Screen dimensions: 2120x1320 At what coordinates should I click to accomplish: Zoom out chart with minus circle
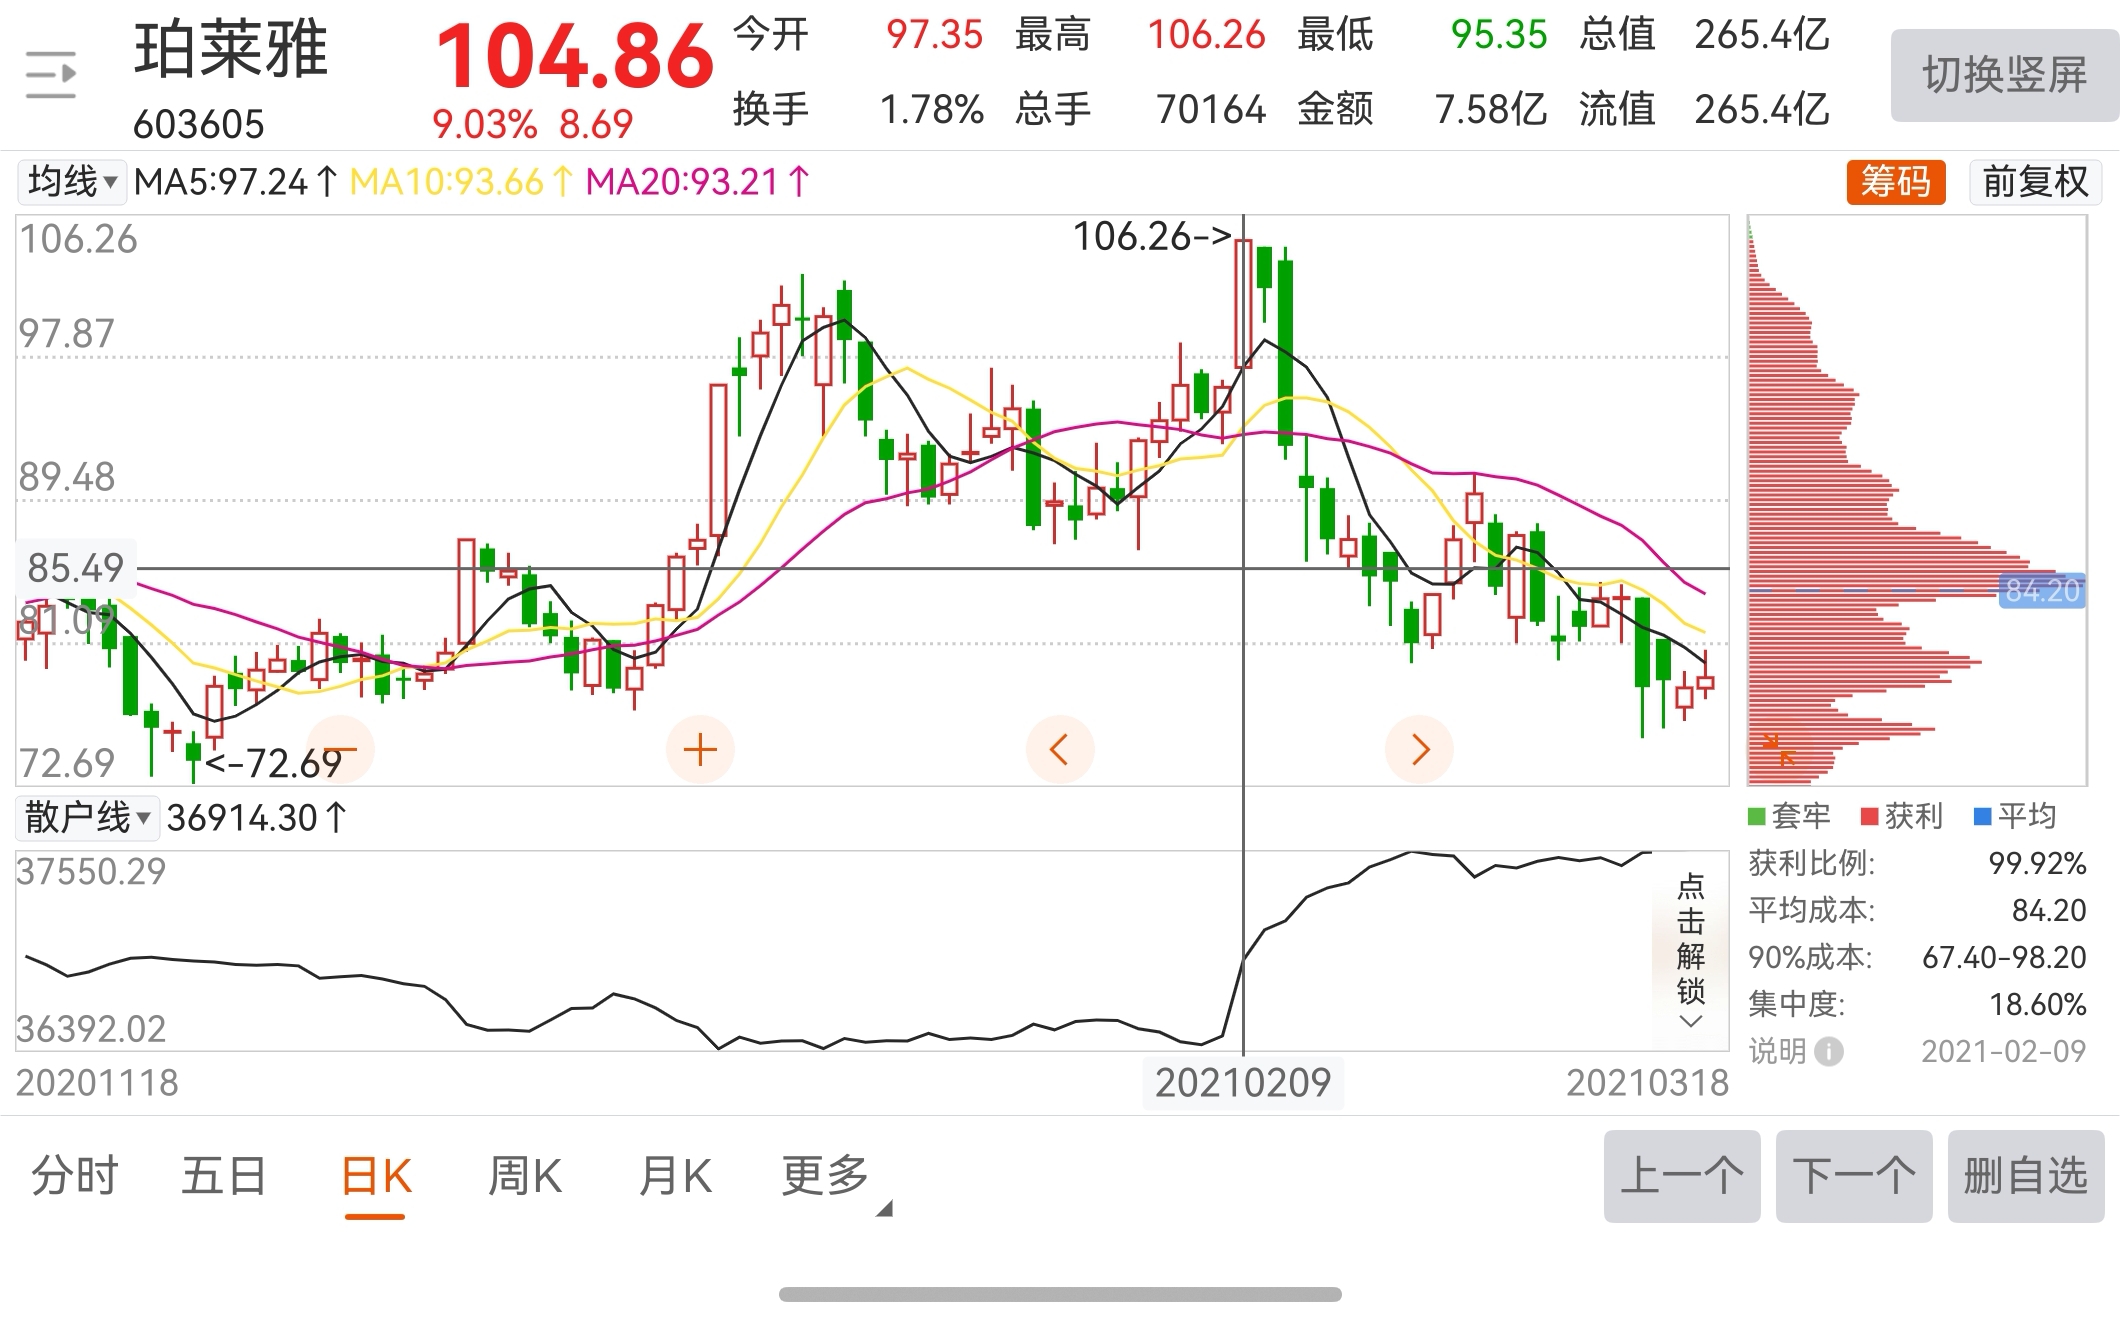pyautogui.click(x=341, y=750)
